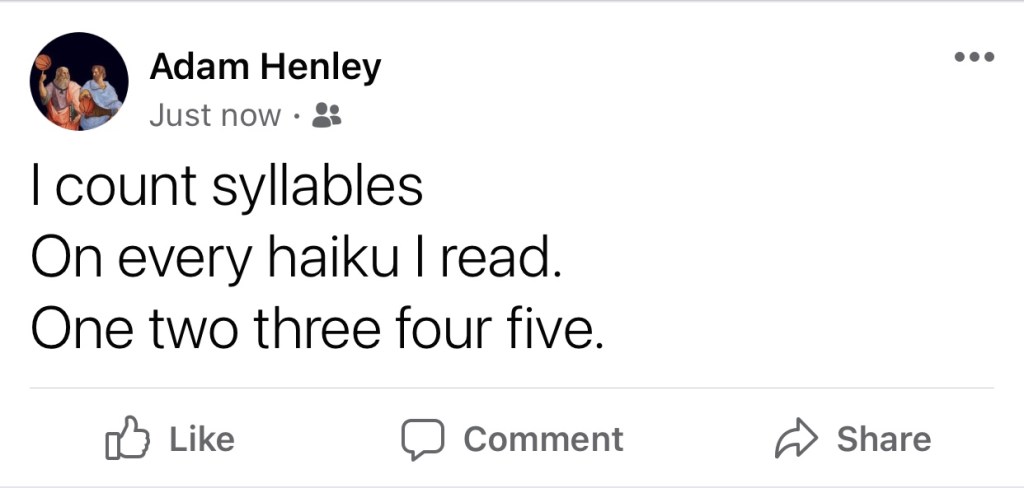The height and width of the screenshot is (488, 1024).
Task: Click the line "I count syllables"
Action: 227,188
